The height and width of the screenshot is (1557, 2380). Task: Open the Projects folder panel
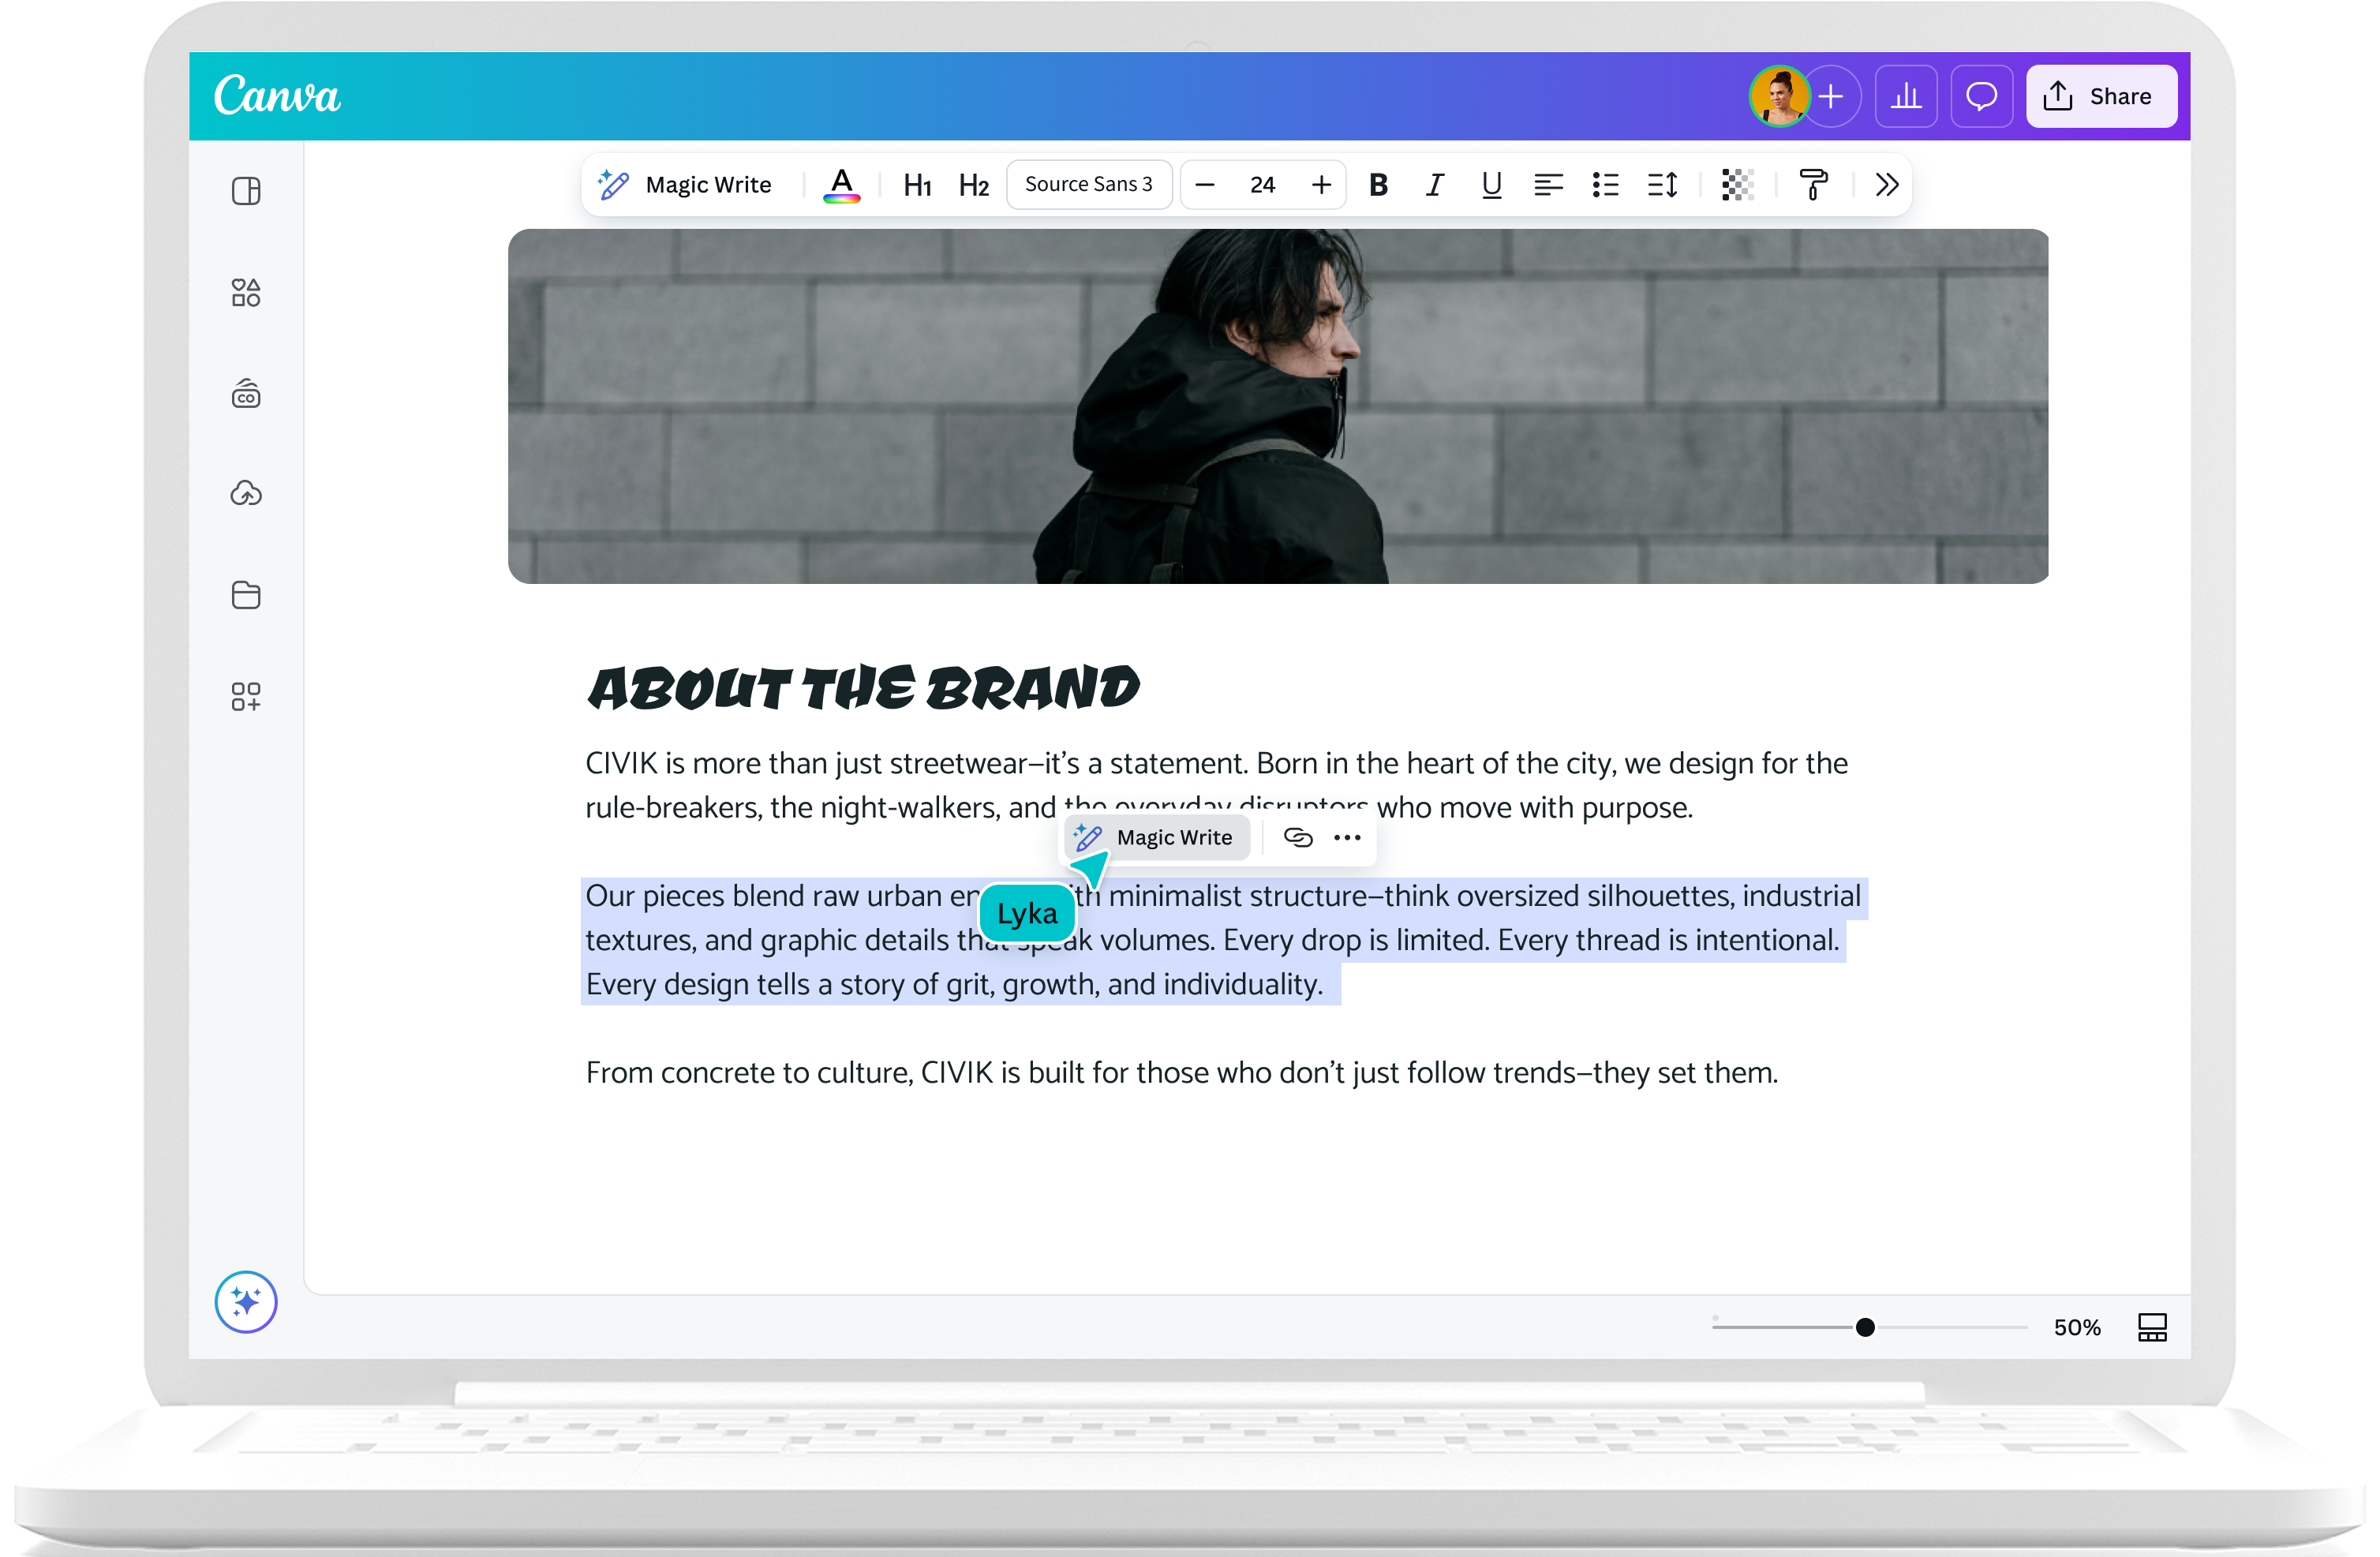pyautogui.click(x=245, y=595)
